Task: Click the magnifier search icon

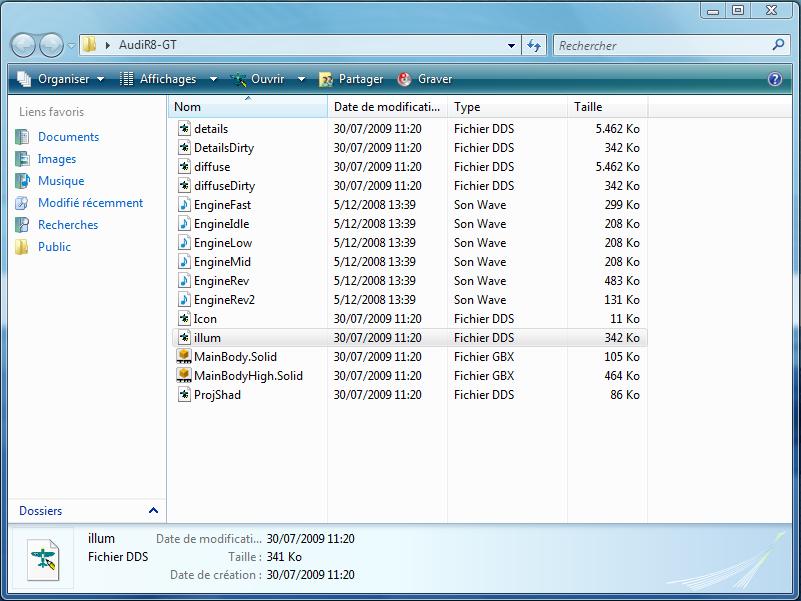Action: tap(778, 45)
